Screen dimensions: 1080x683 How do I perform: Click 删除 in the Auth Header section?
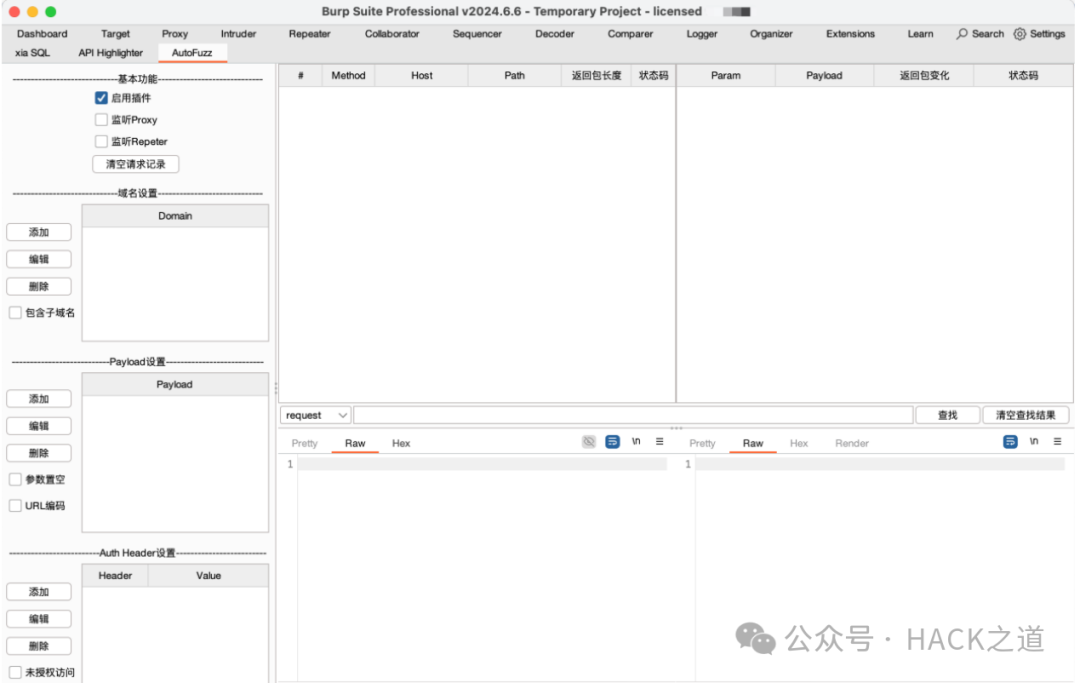click(x=39, y=646)
